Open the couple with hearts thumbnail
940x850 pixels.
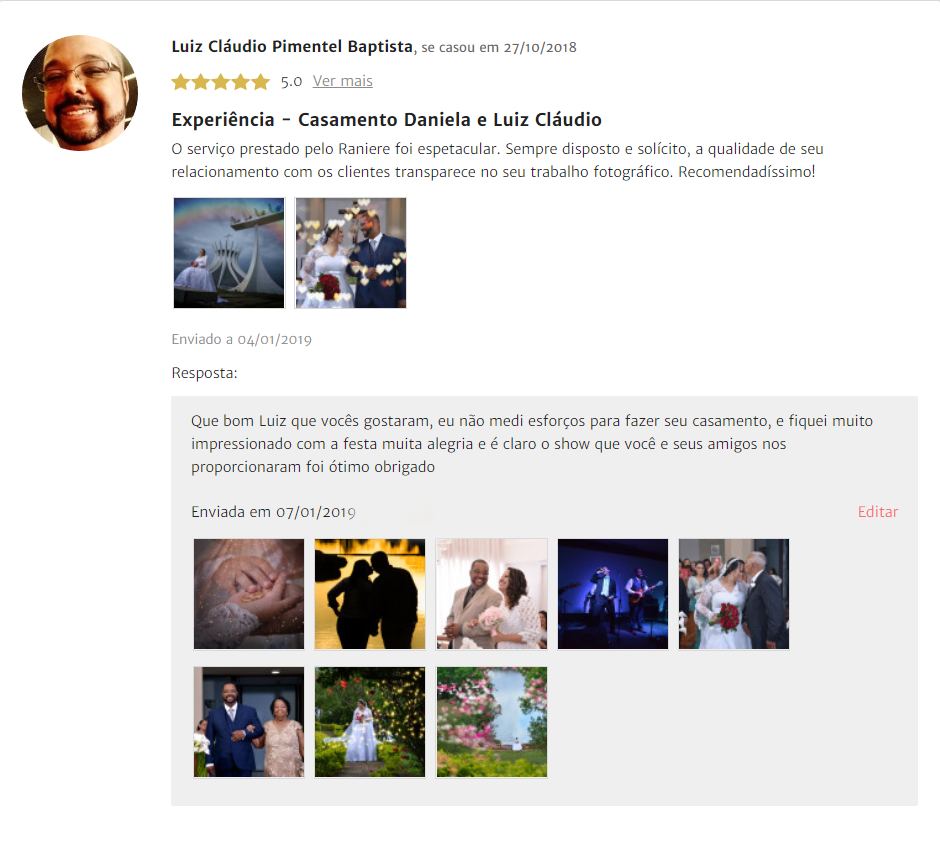[351, 253]
